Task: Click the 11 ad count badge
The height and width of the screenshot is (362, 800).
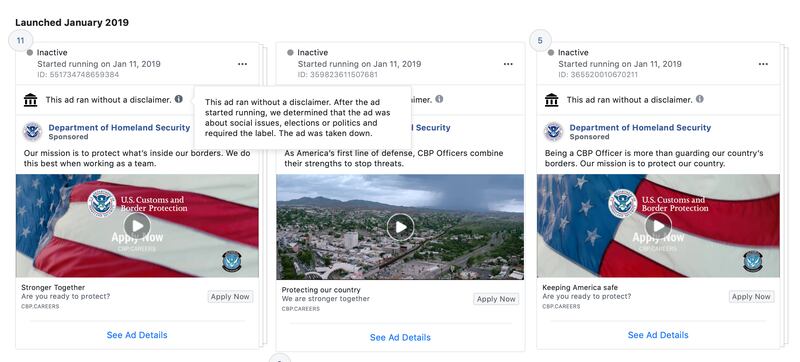Action: click(21, 41)
